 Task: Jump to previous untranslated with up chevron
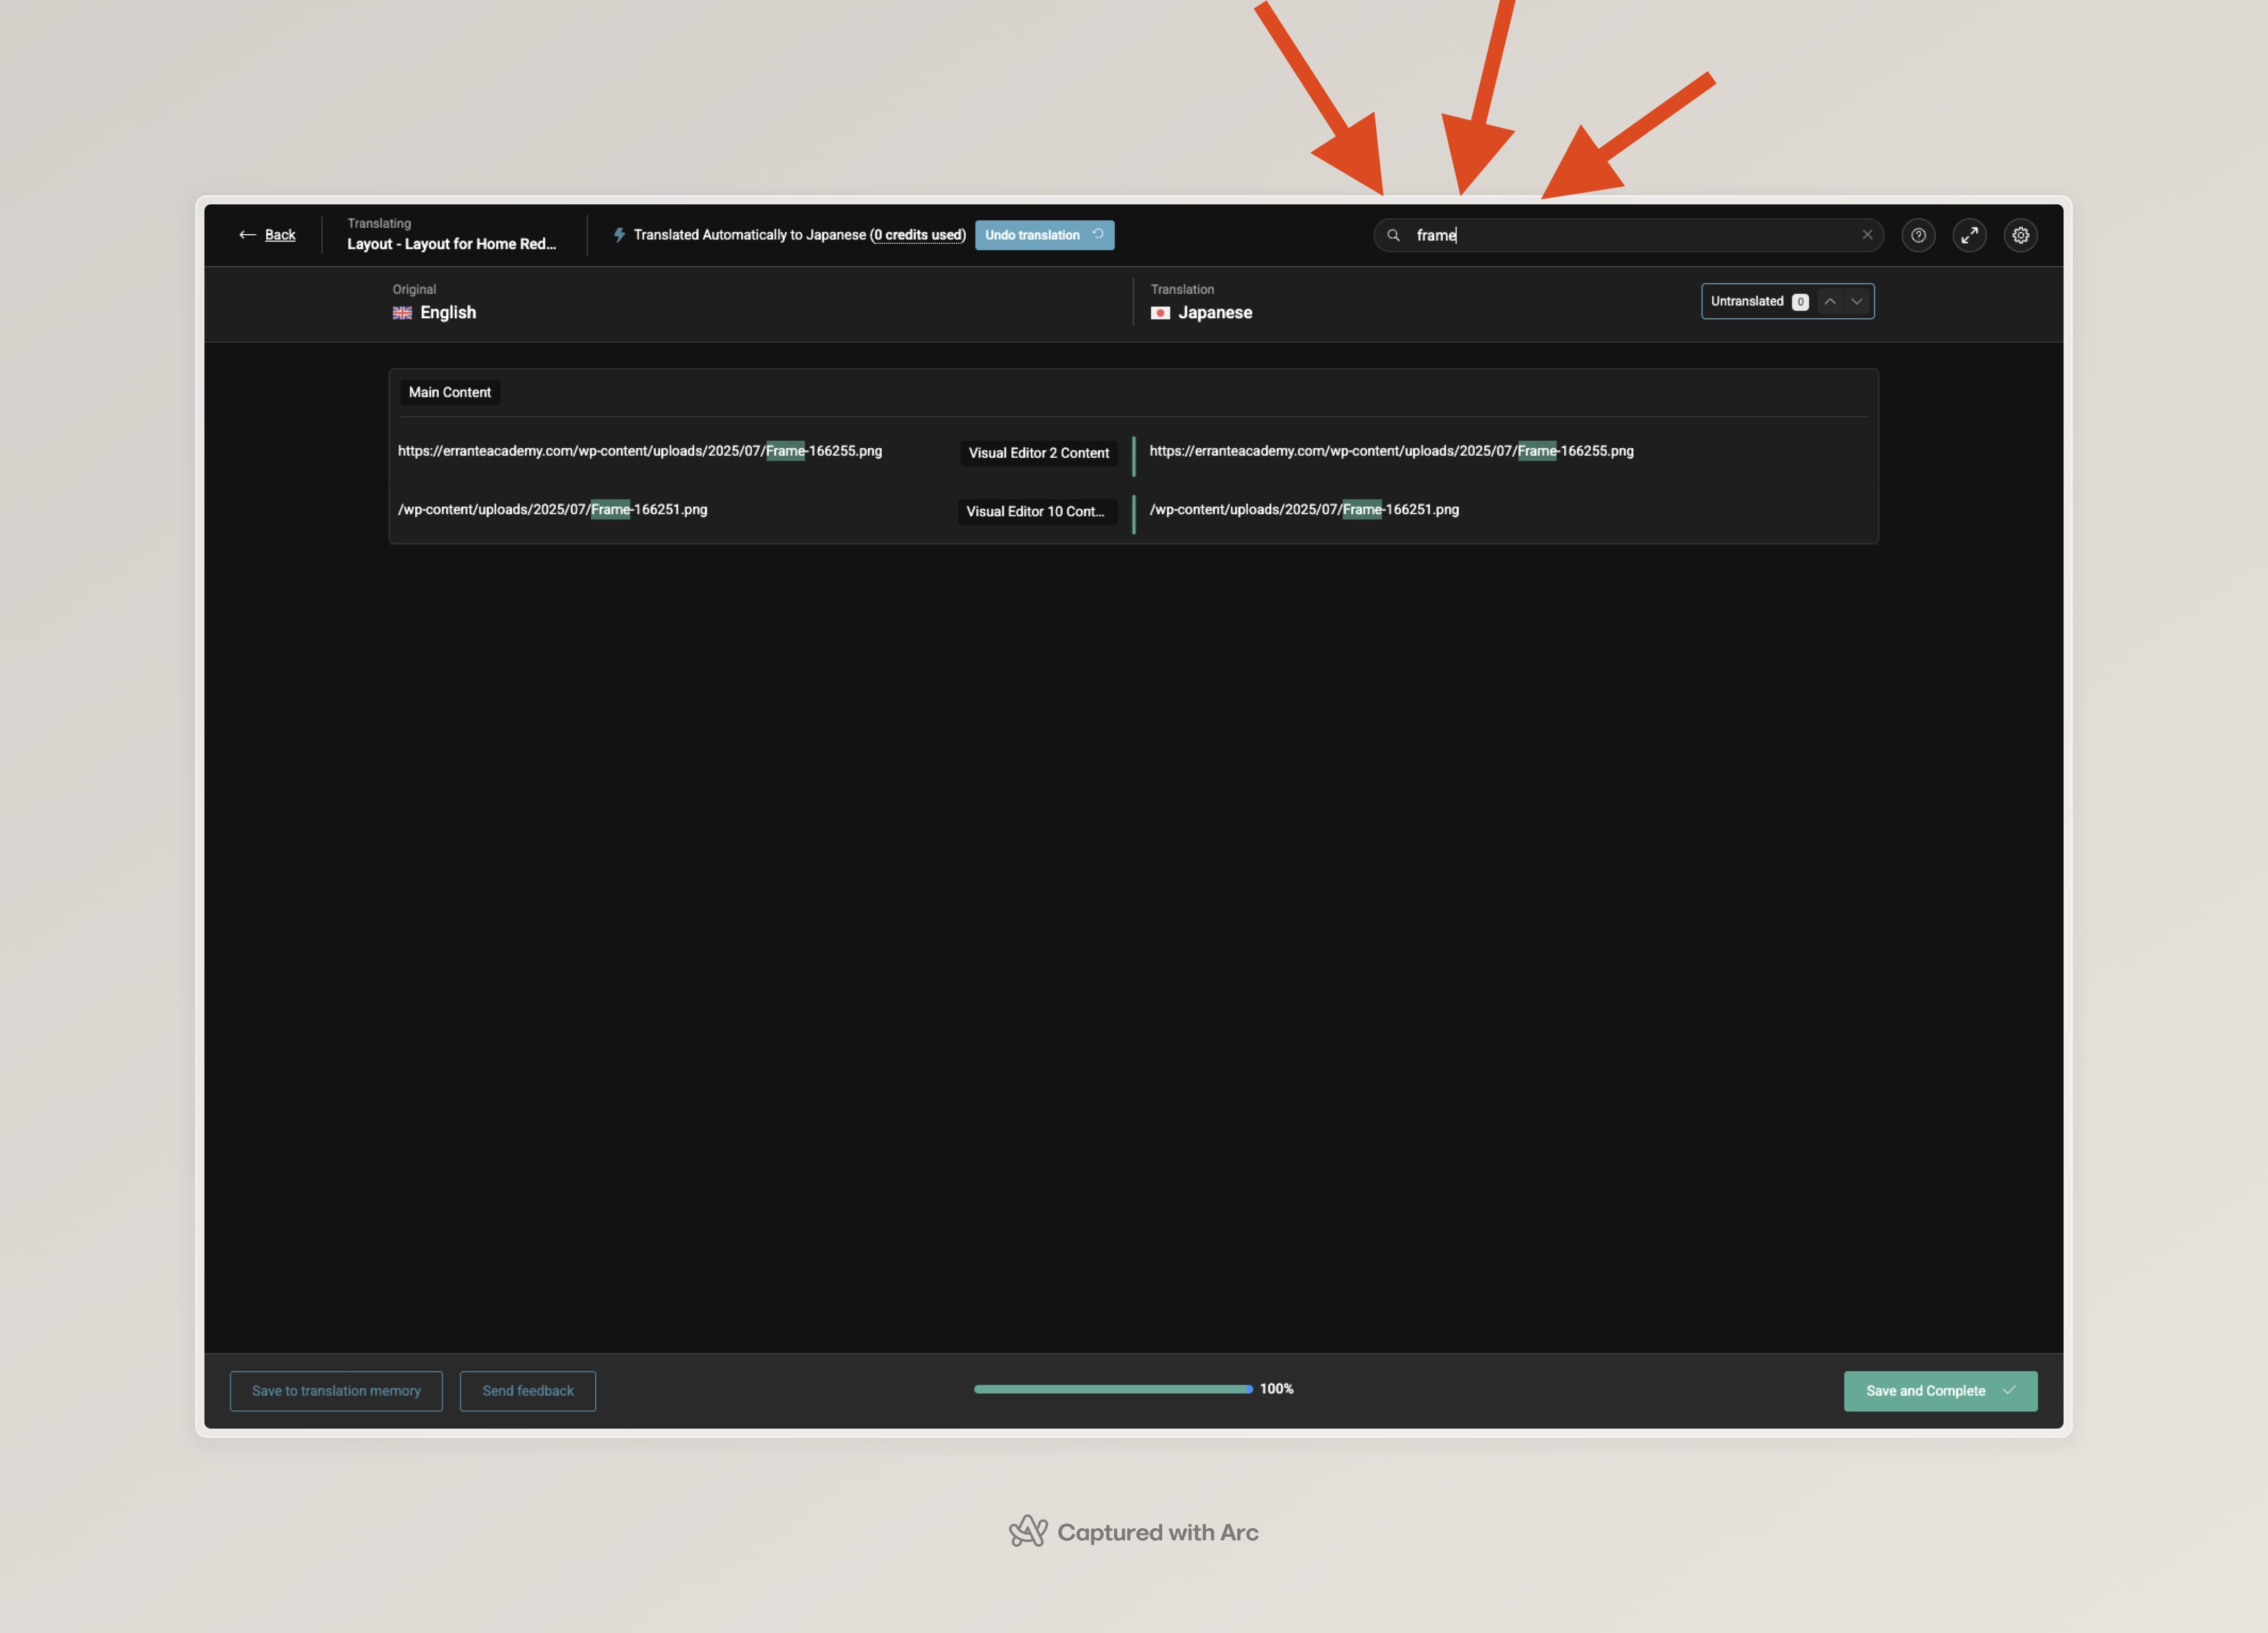(x=1829, y=301)
